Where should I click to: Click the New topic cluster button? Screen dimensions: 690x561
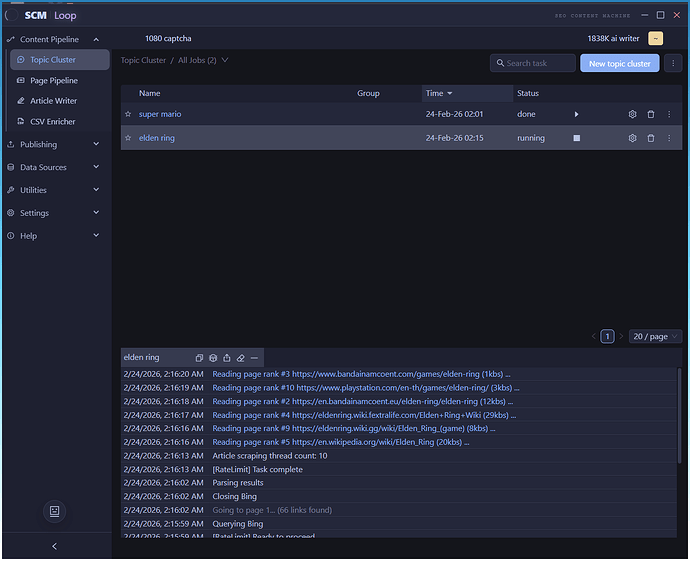[x=619, y=63]
